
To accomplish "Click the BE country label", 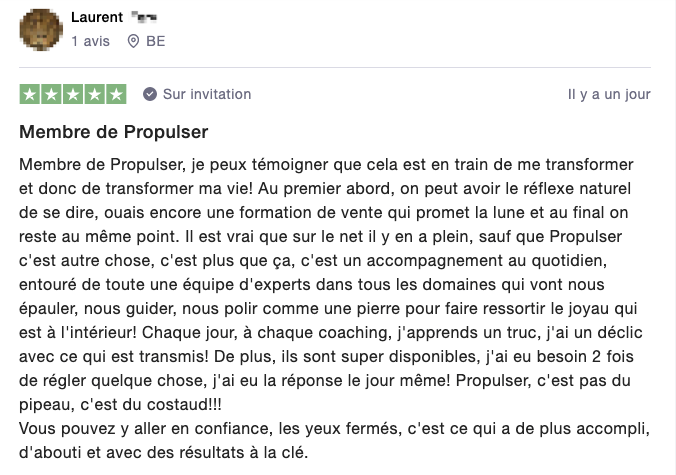I will pyautogui.click(x=156, y=41).
